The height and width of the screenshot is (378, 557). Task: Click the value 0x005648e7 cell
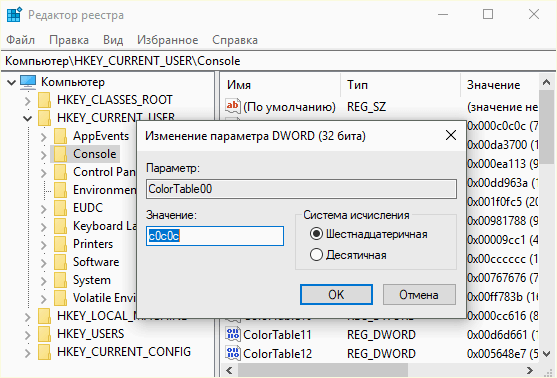tap(502, 353)
